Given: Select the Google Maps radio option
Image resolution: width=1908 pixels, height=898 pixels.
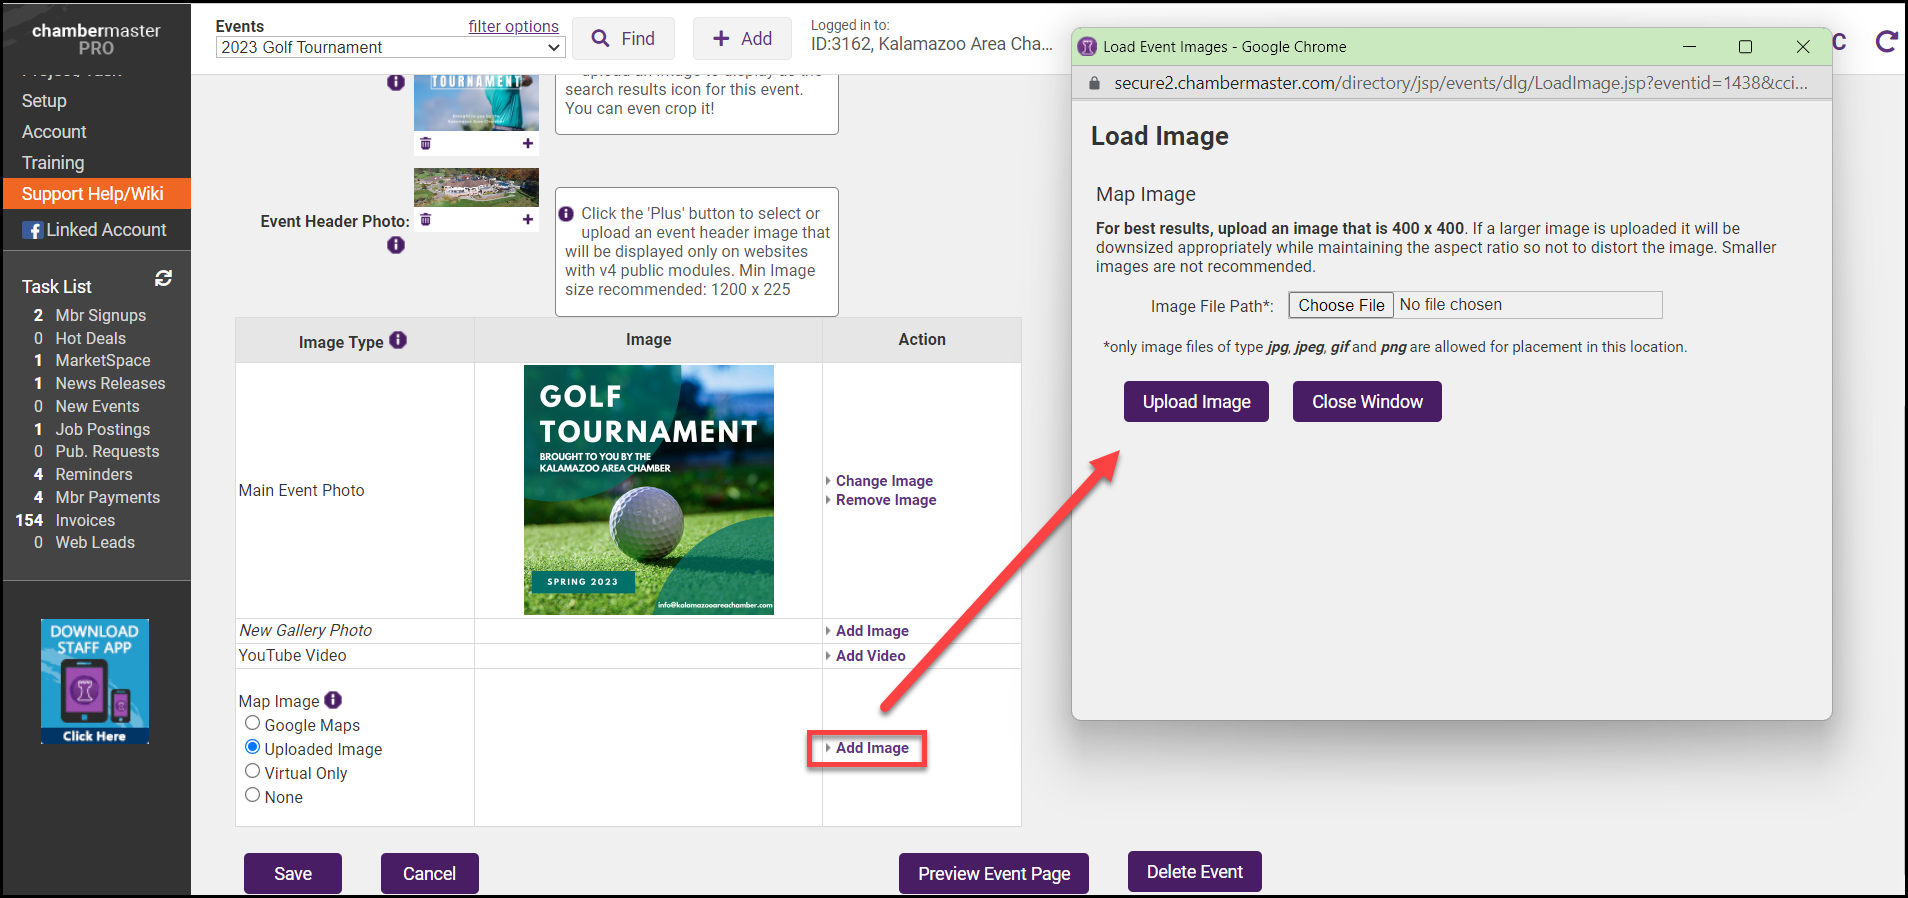Looking at the screenshot, I should [253, 723].
